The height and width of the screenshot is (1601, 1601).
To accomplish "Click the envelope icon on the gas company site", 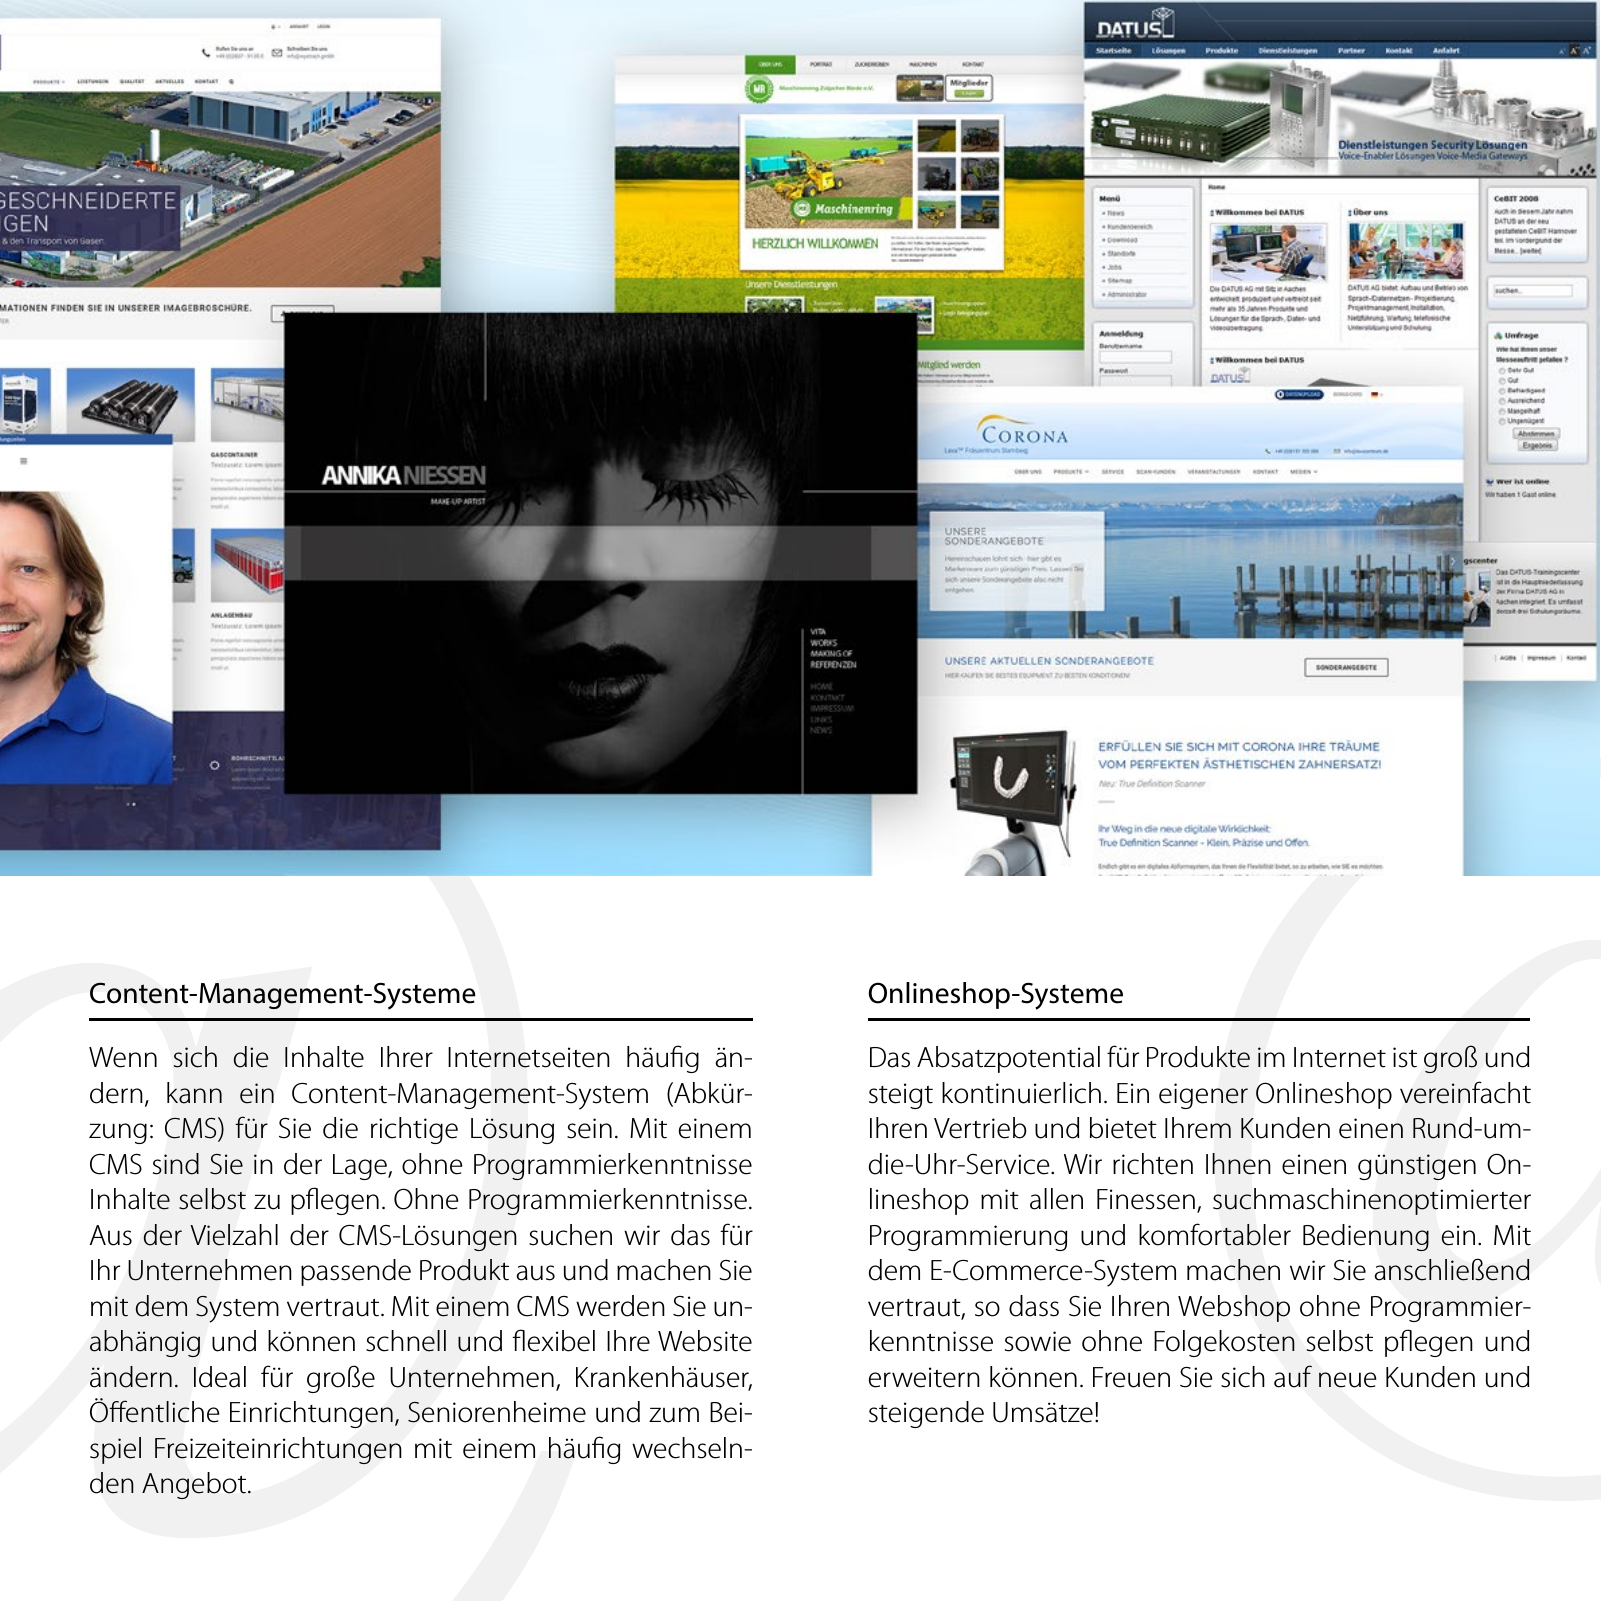I will [x=277, y=53].
